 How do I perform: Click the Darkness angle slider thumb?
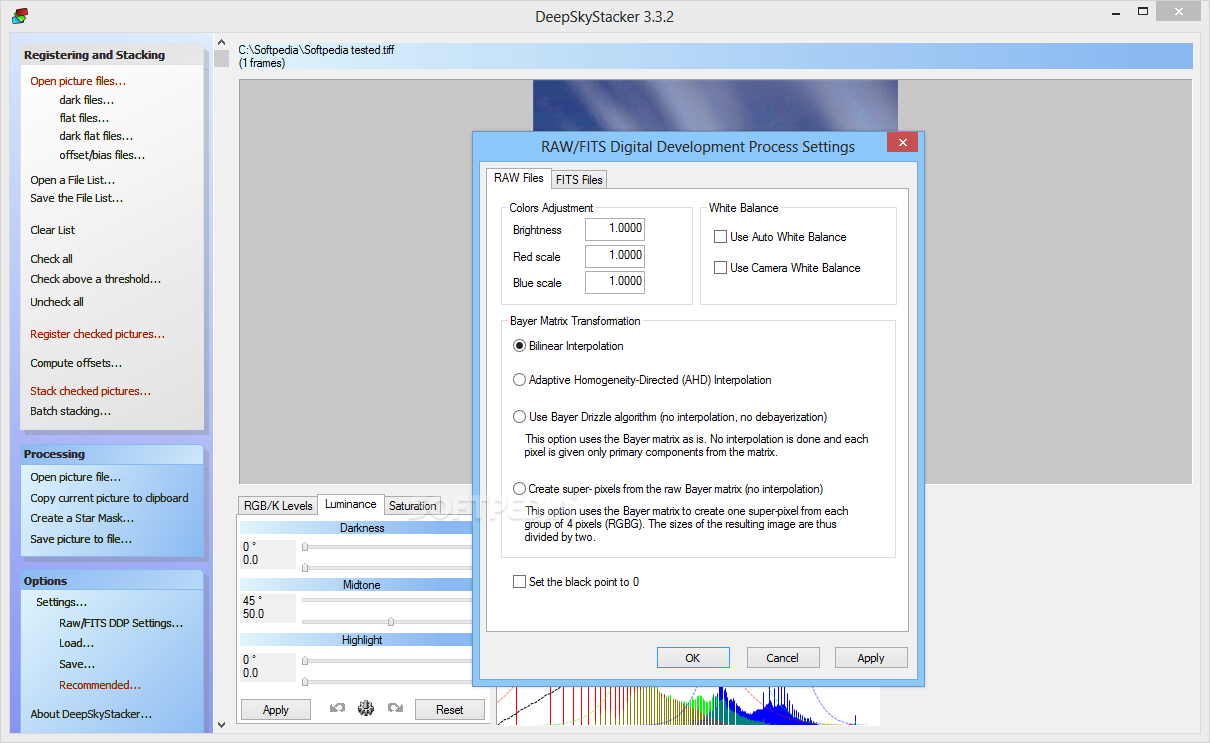tap(305, 547)
